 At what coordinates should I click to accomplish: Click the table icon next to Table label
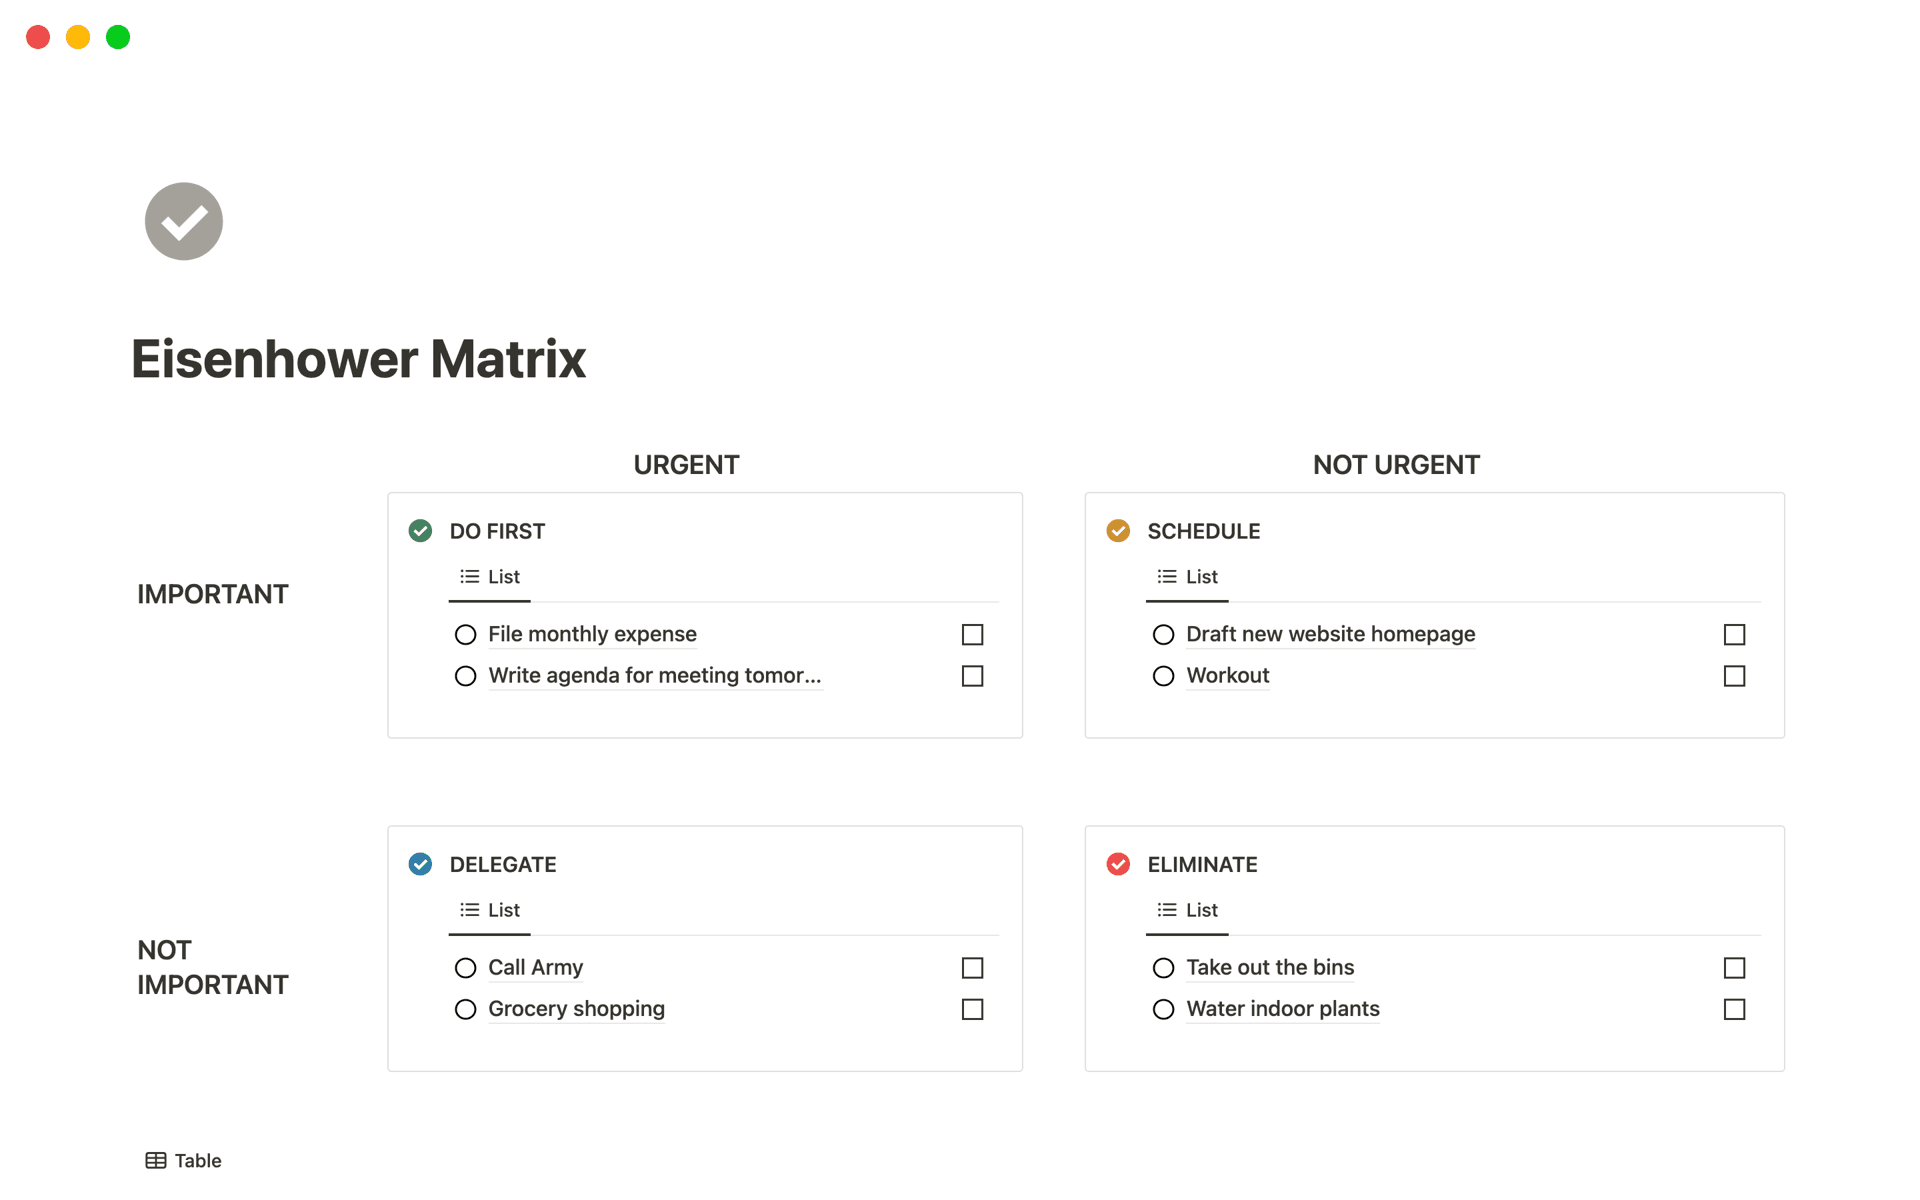pyautogui.click(x=157, y=1160)
